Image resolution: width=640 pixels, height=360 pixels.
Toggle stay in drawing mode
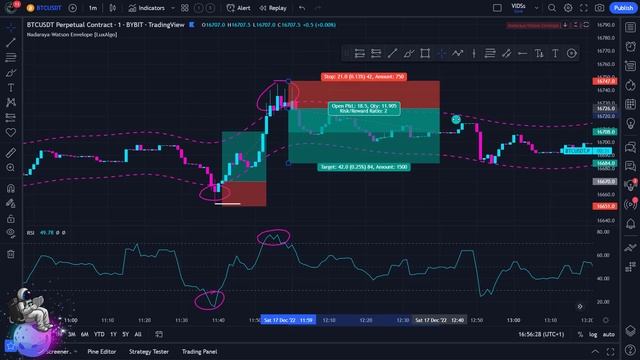[11, 203]
